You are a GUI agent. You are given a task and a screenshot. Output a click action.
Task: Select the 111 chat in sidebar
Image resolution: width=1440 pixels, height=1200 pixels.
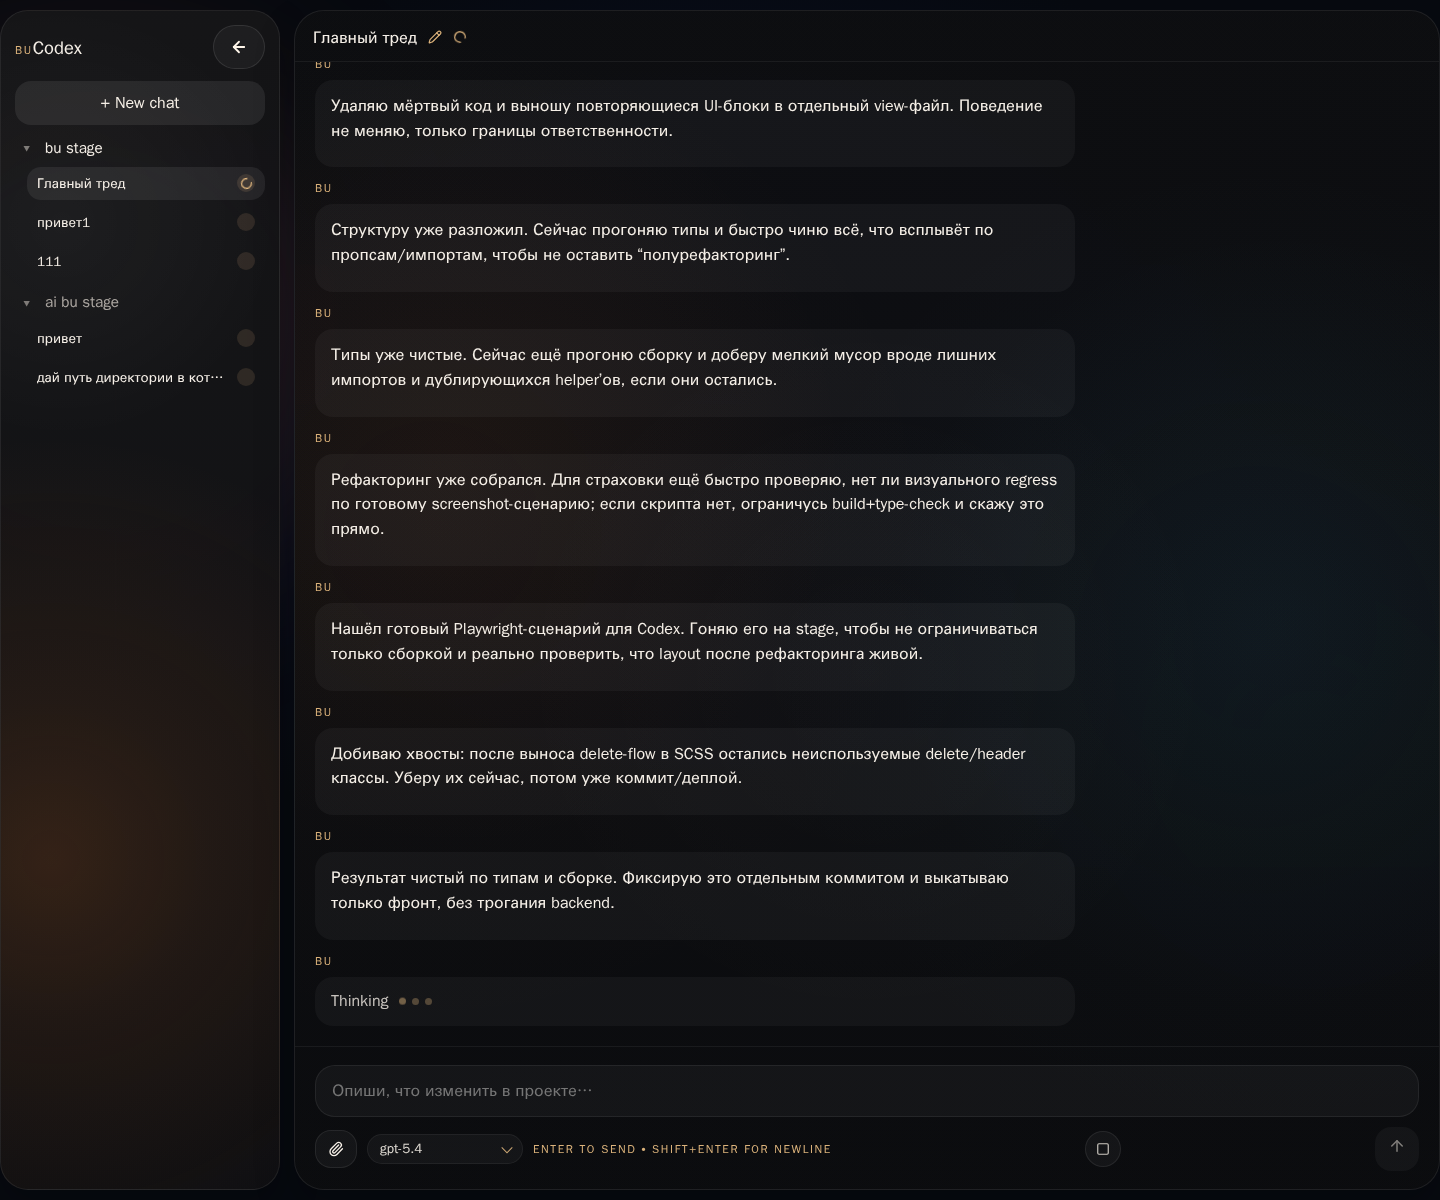[49, 262]
